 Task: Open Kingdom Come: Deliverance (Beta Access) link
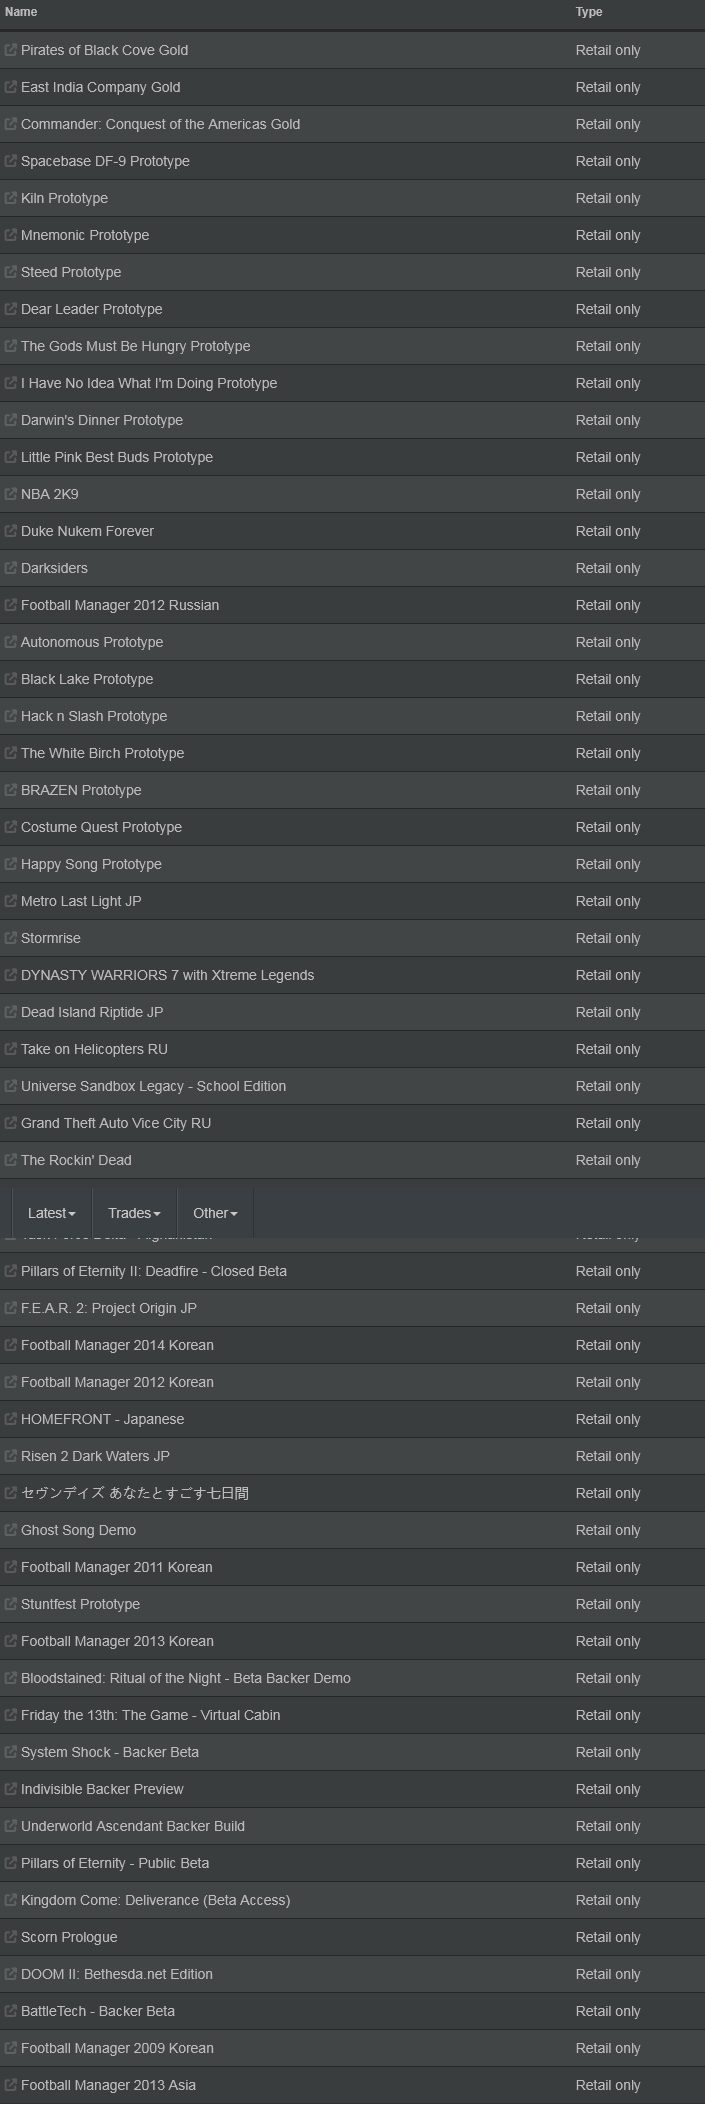(155, 1900)
